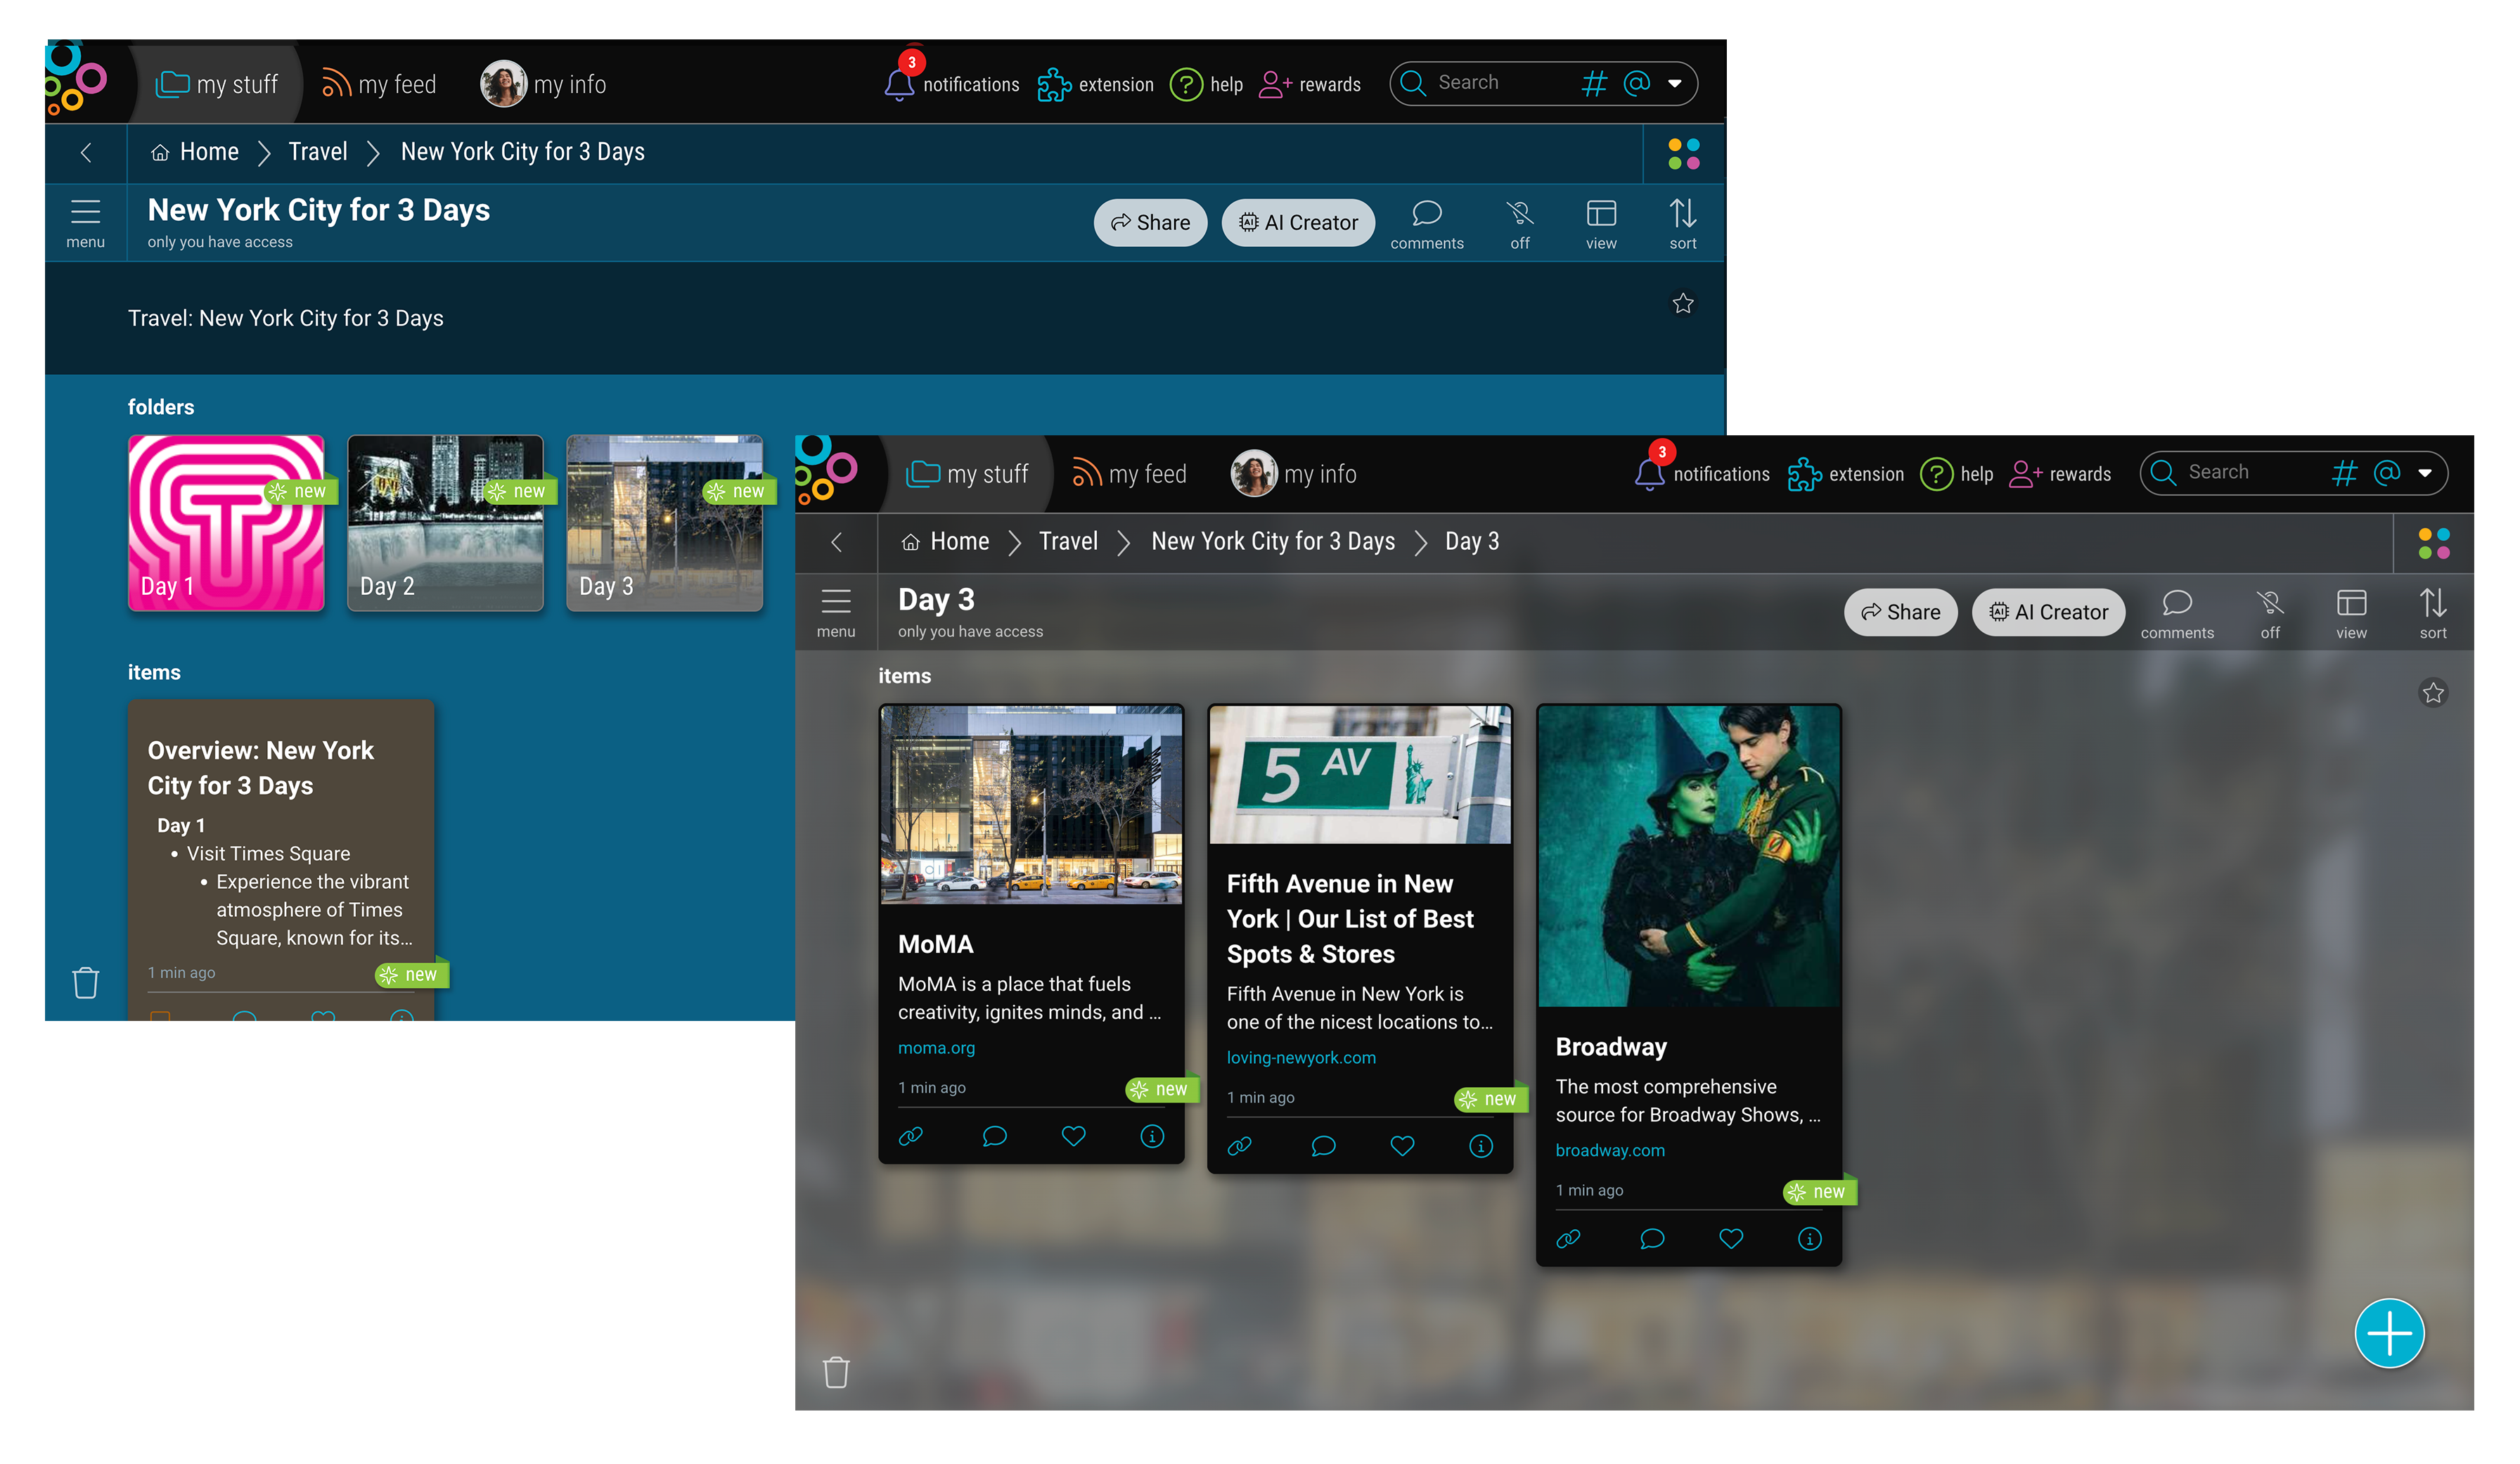
Task: Open comments in Day 3 toolbar
Action: coord(2176,613)
